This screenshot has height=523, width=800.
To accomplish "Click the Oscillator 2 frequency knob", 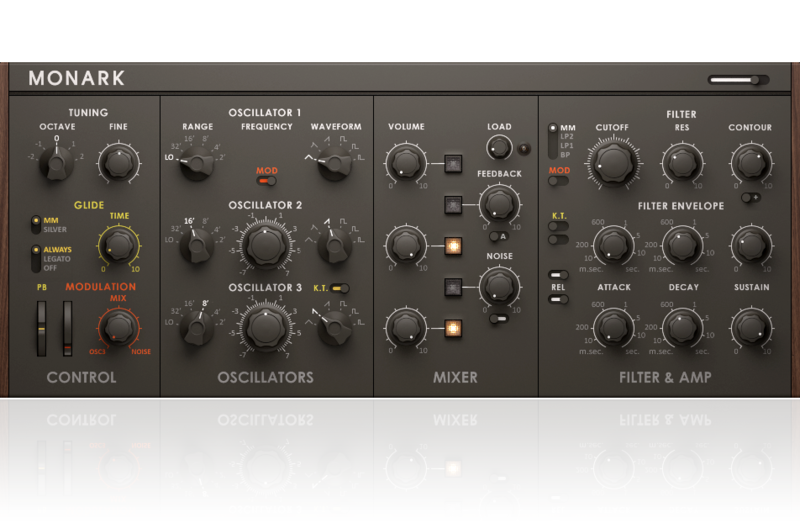I will click(x=266, y=245).
